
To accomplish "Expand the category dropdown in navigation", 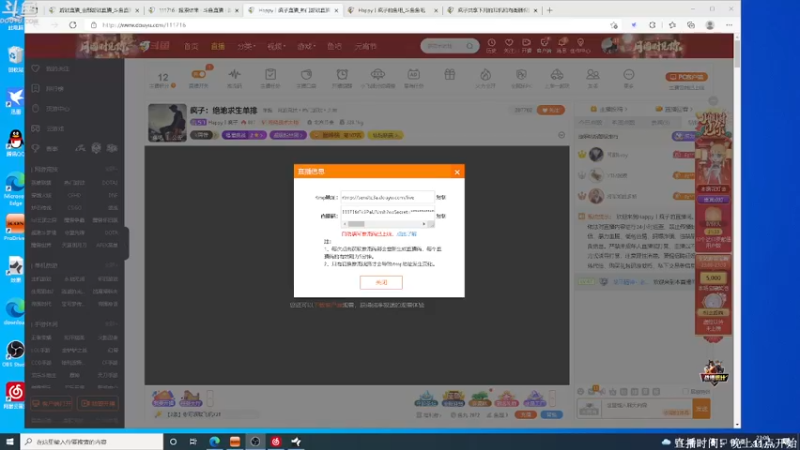I will (246, 46).
